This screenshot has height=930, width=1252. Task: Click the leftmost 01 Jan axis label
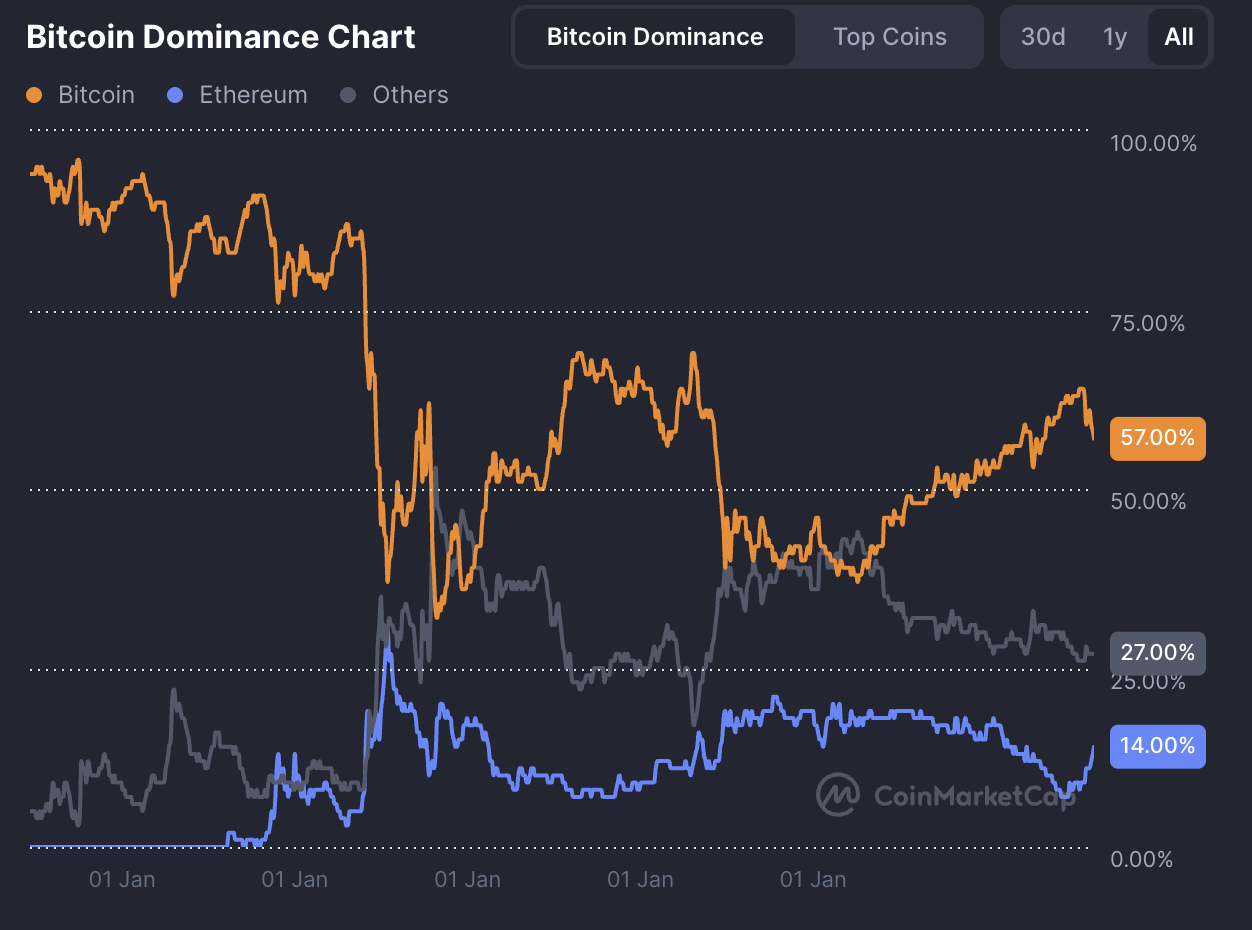pyautogui.click(x=122, y=879)
